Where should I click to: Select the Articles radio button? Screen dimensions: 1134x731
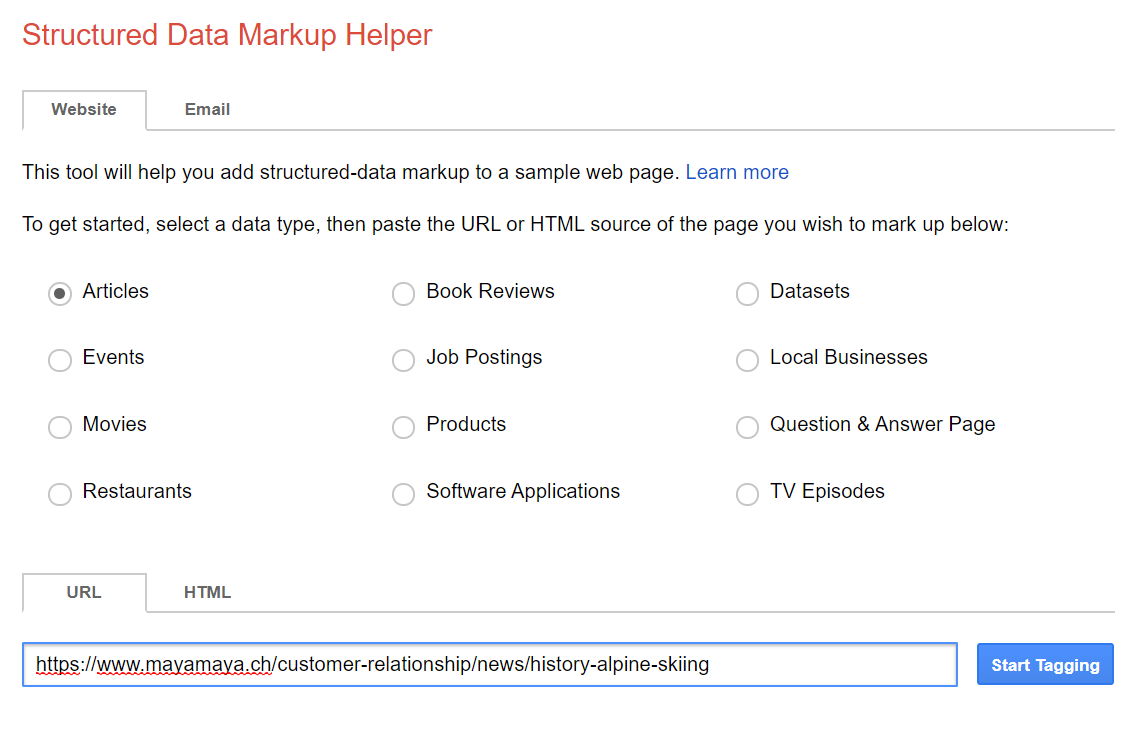pos(60,294)
